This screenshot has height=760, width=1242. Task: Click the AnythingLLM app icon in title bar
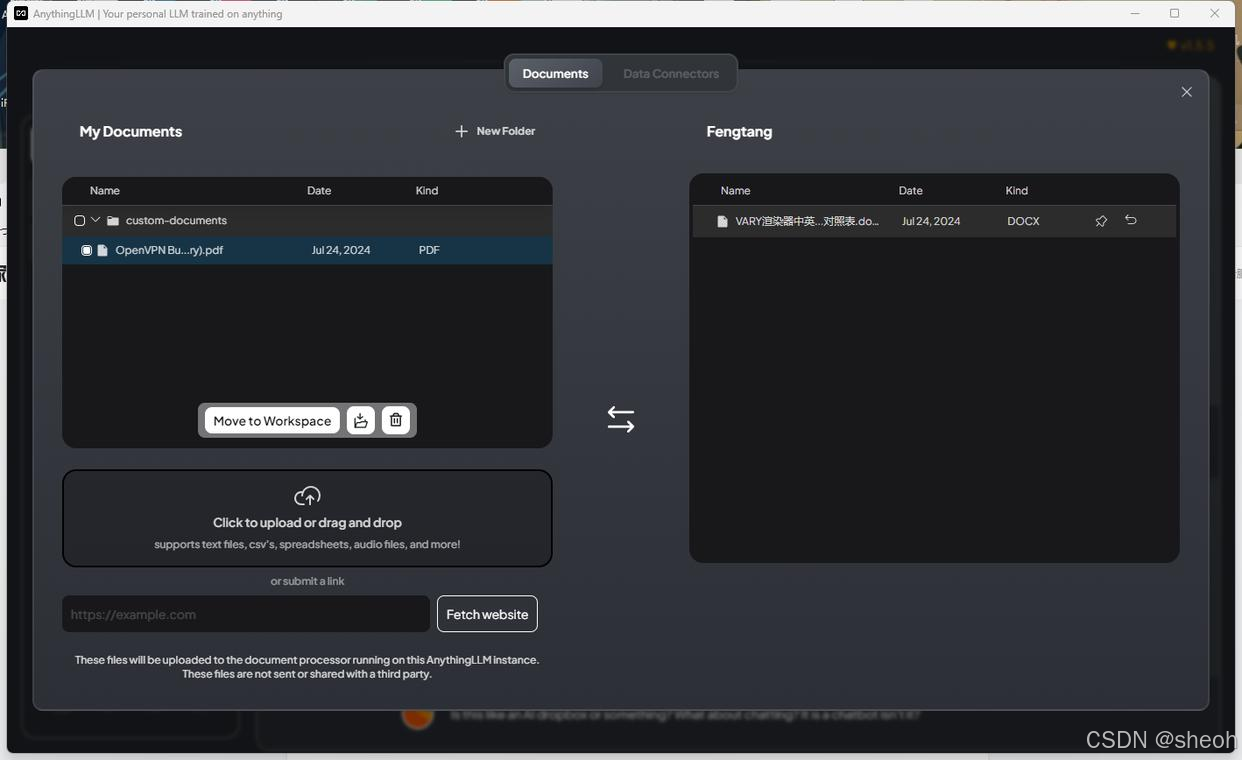[21, 13]
